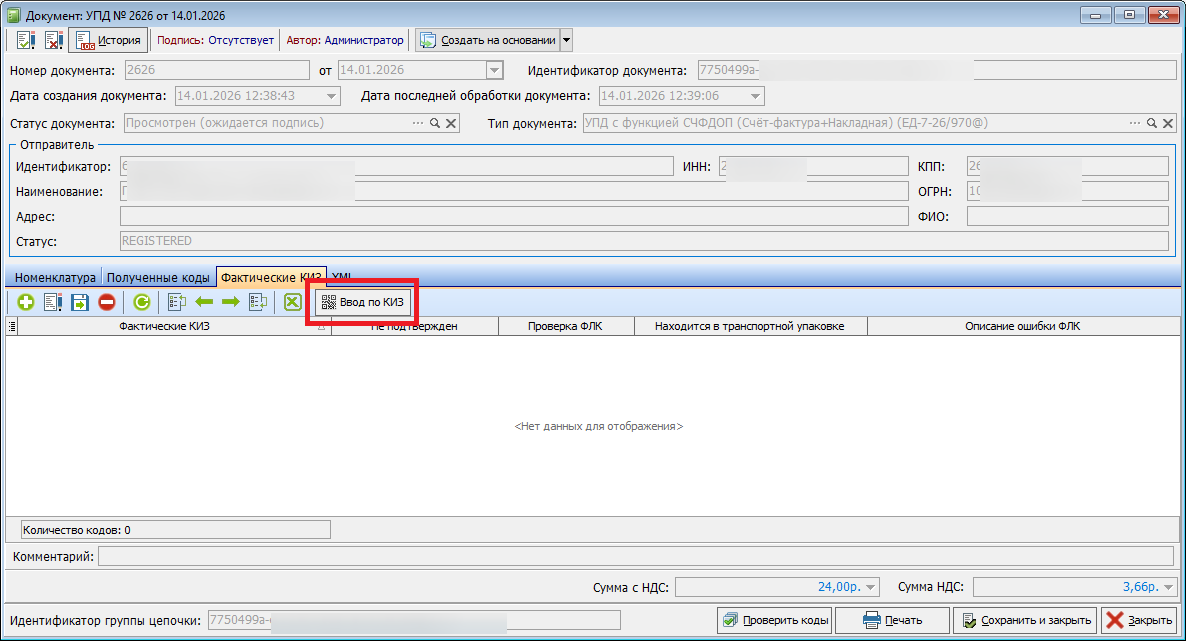
Task: Click the document with green checkmark icon
Action: click(26, 40)
